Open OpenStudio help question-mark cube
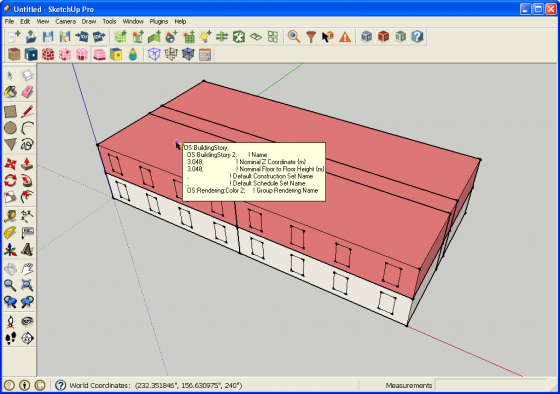This screenshot has width=560, height=394. pos(417,37)
